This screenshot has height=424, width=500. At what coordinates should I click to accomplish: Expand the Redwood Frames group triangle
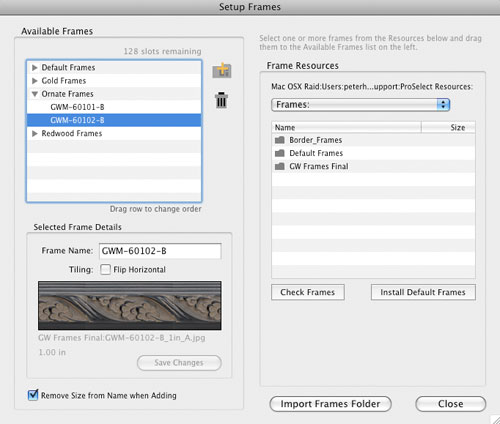point(35,133)
